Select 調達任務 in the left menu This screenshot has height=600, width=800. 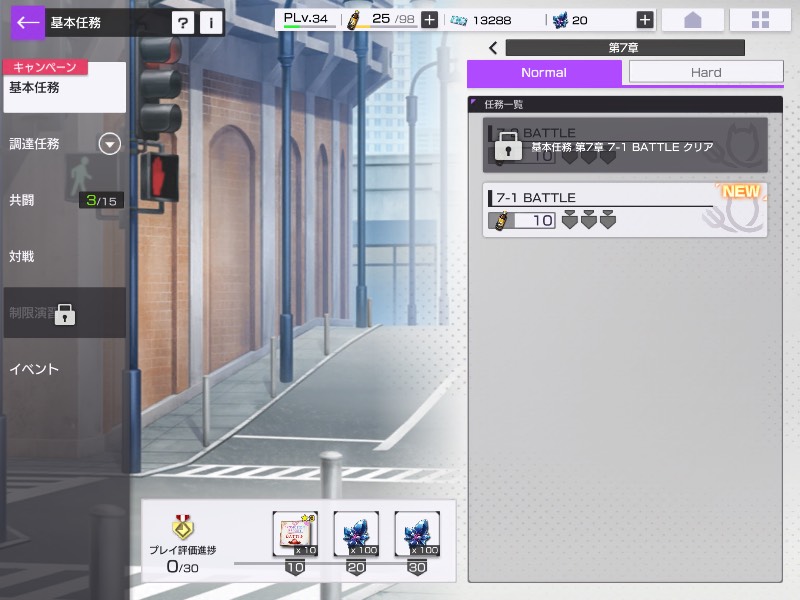[x=34, y=144]
